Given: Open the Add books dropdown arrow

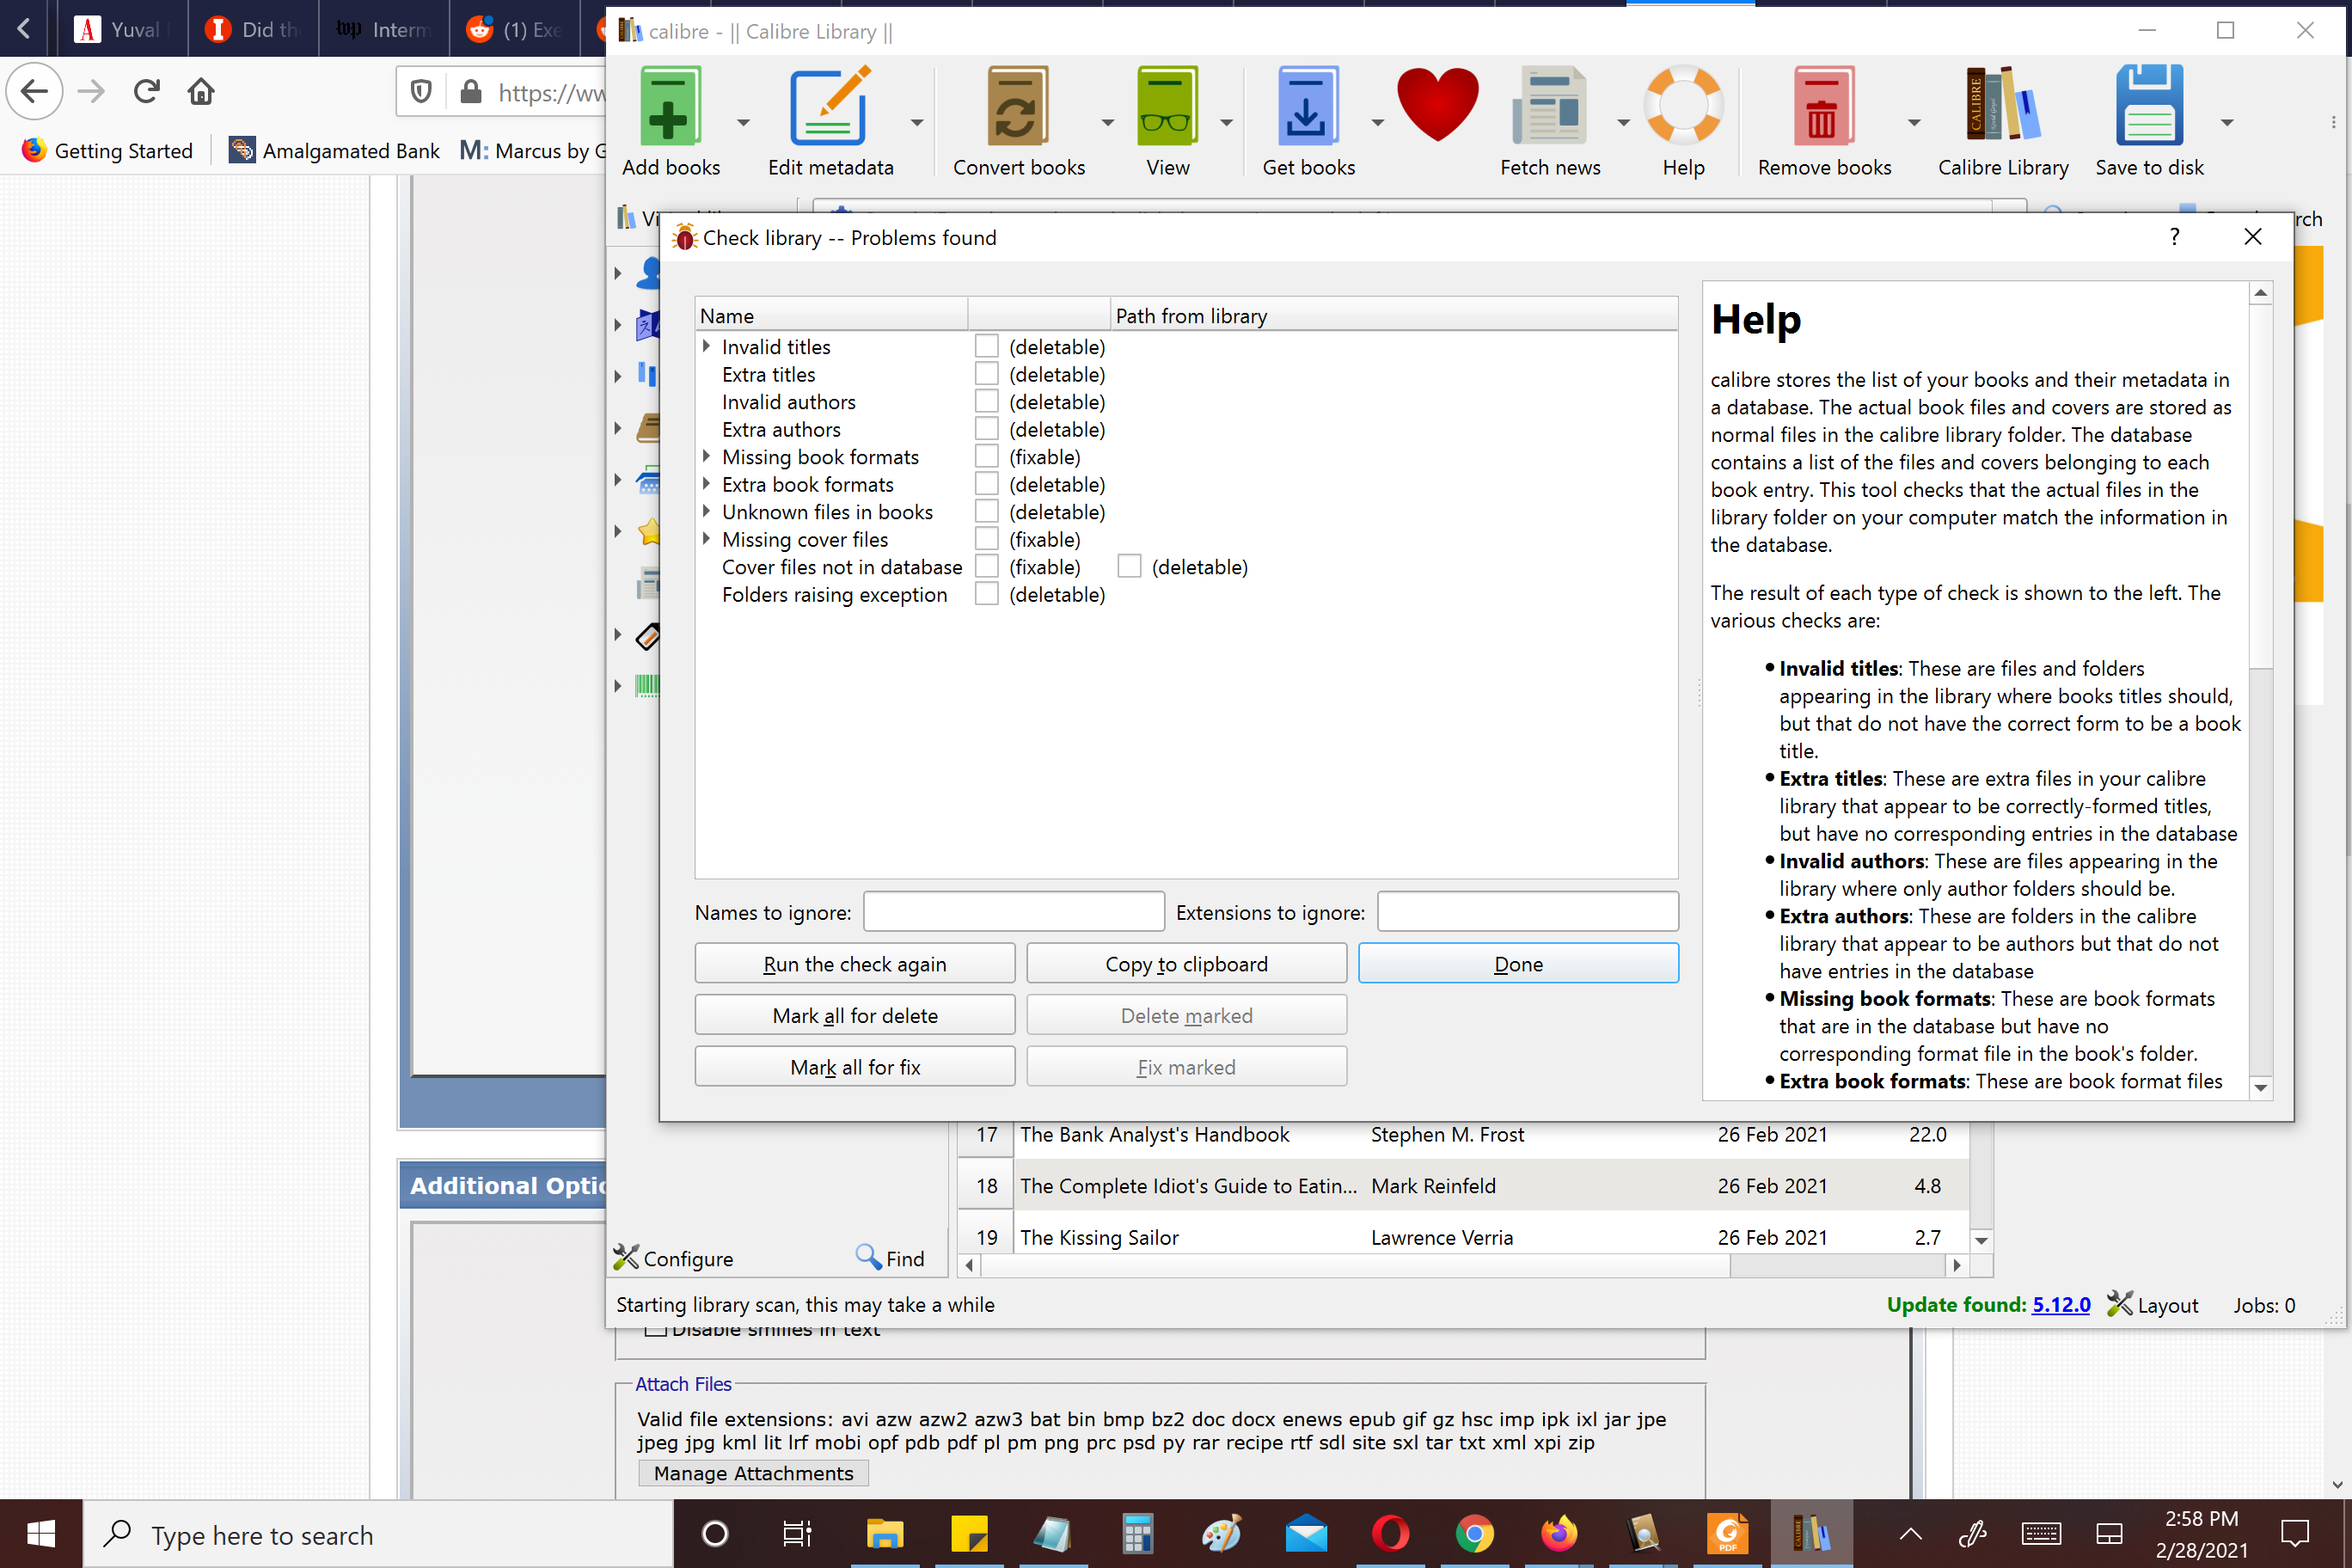Looking at the screenshot, I should pyautogui.click(x=743, y=122).
